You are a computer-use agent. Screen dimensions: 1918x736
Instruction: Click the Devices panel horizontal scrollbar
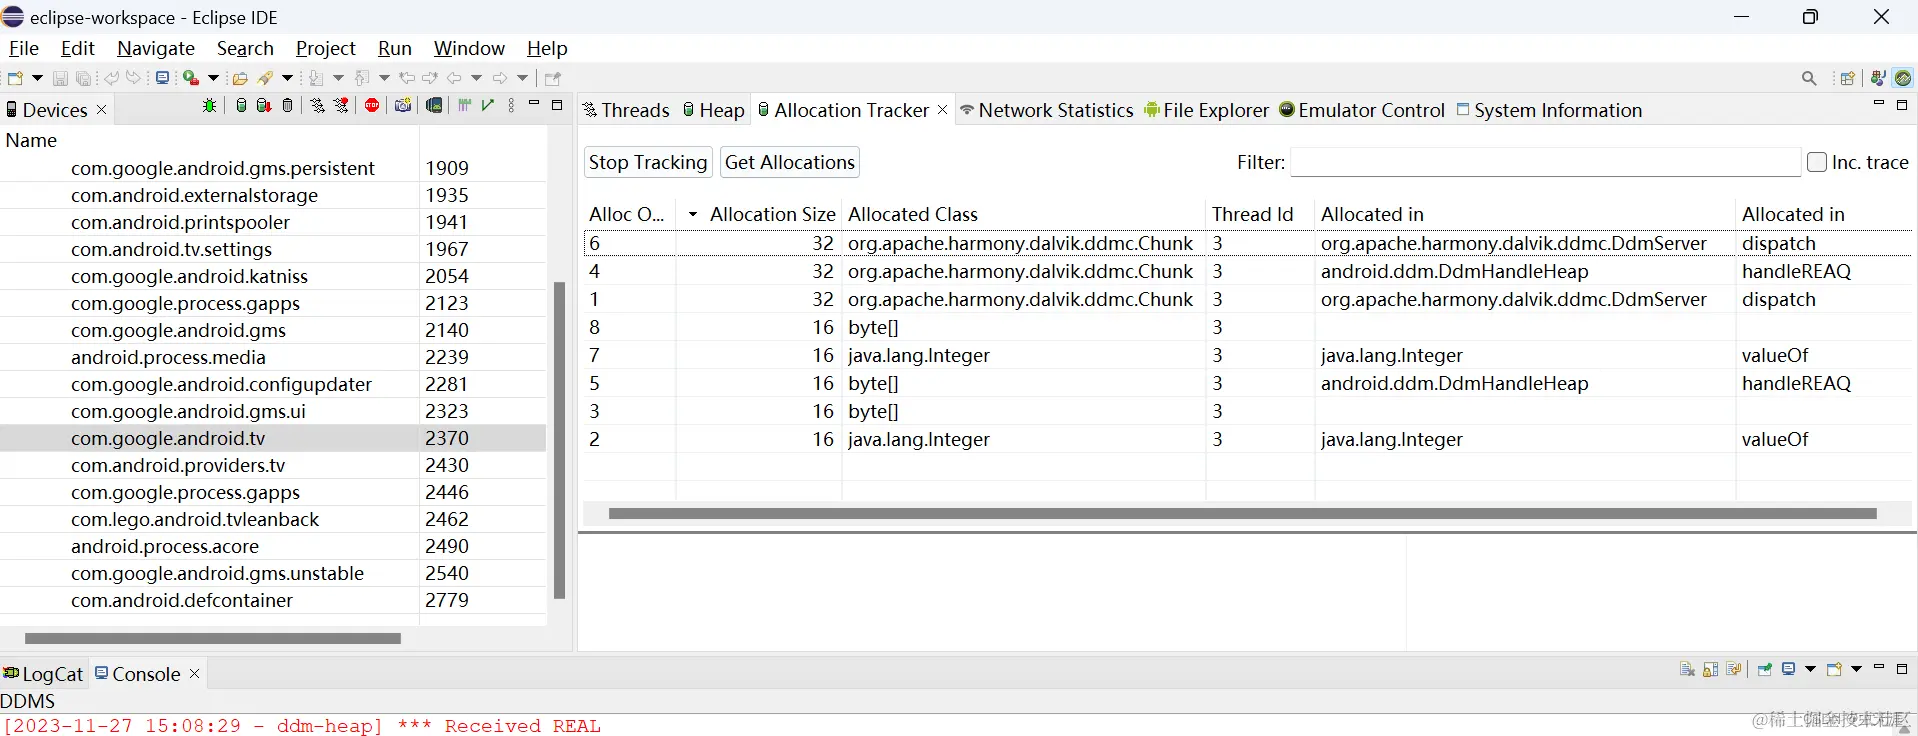(x=212, y=638)
